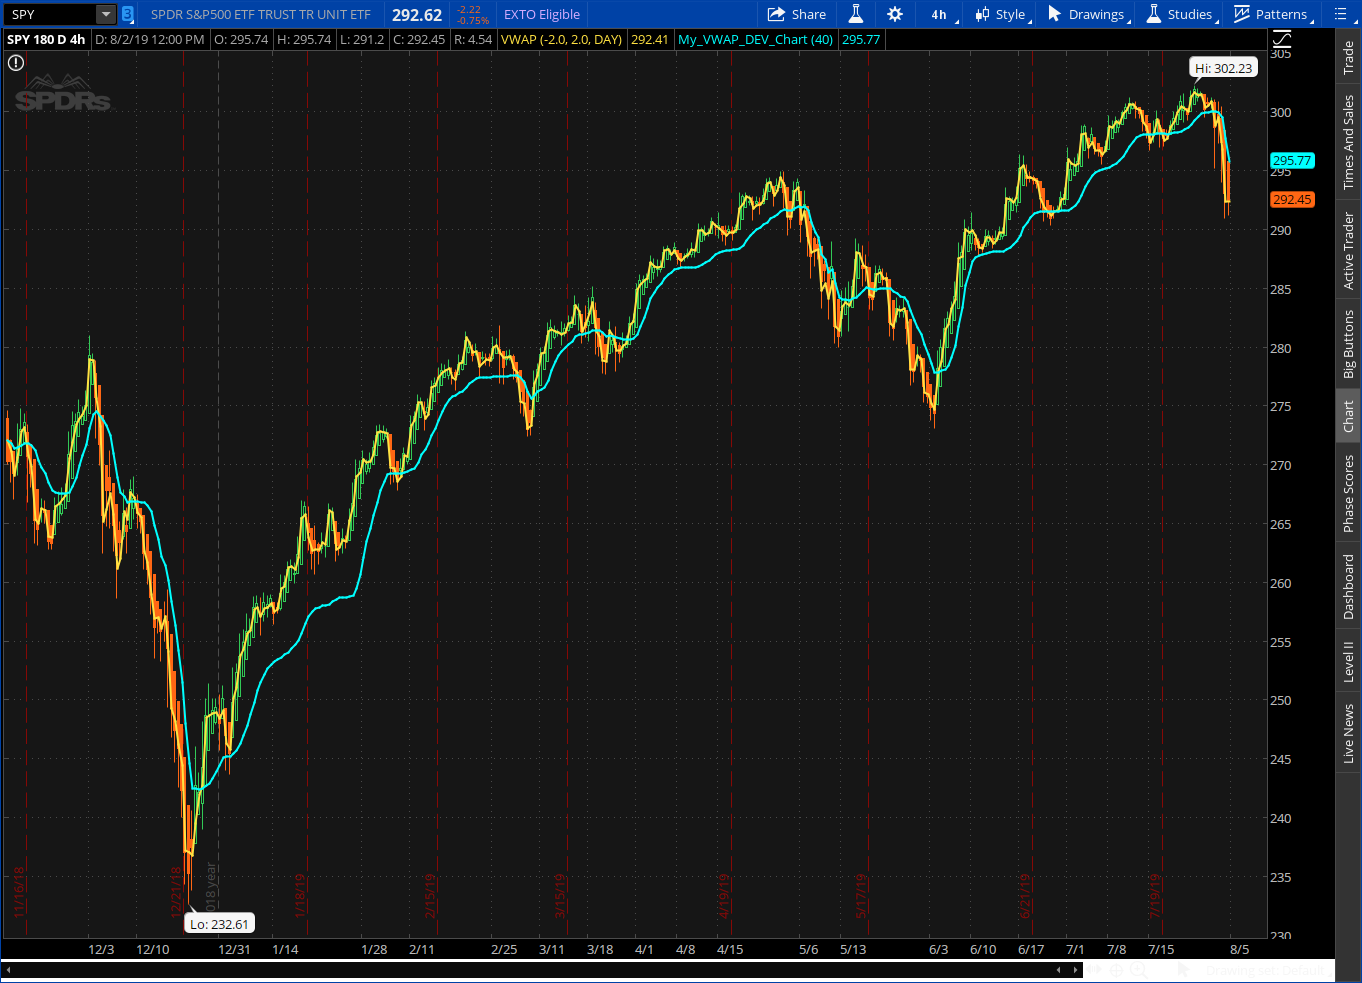Click the VWAP (-2.0, 2.0, DAY) study label
This screenshot has width=1362, height=983.
(x=561, y=40)
